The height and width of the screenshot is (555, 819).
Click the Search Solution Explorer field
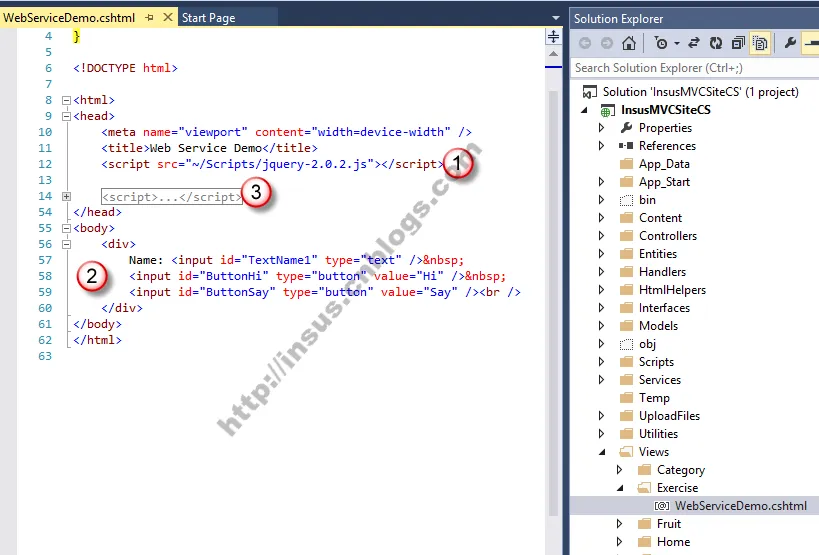(695, 68)
